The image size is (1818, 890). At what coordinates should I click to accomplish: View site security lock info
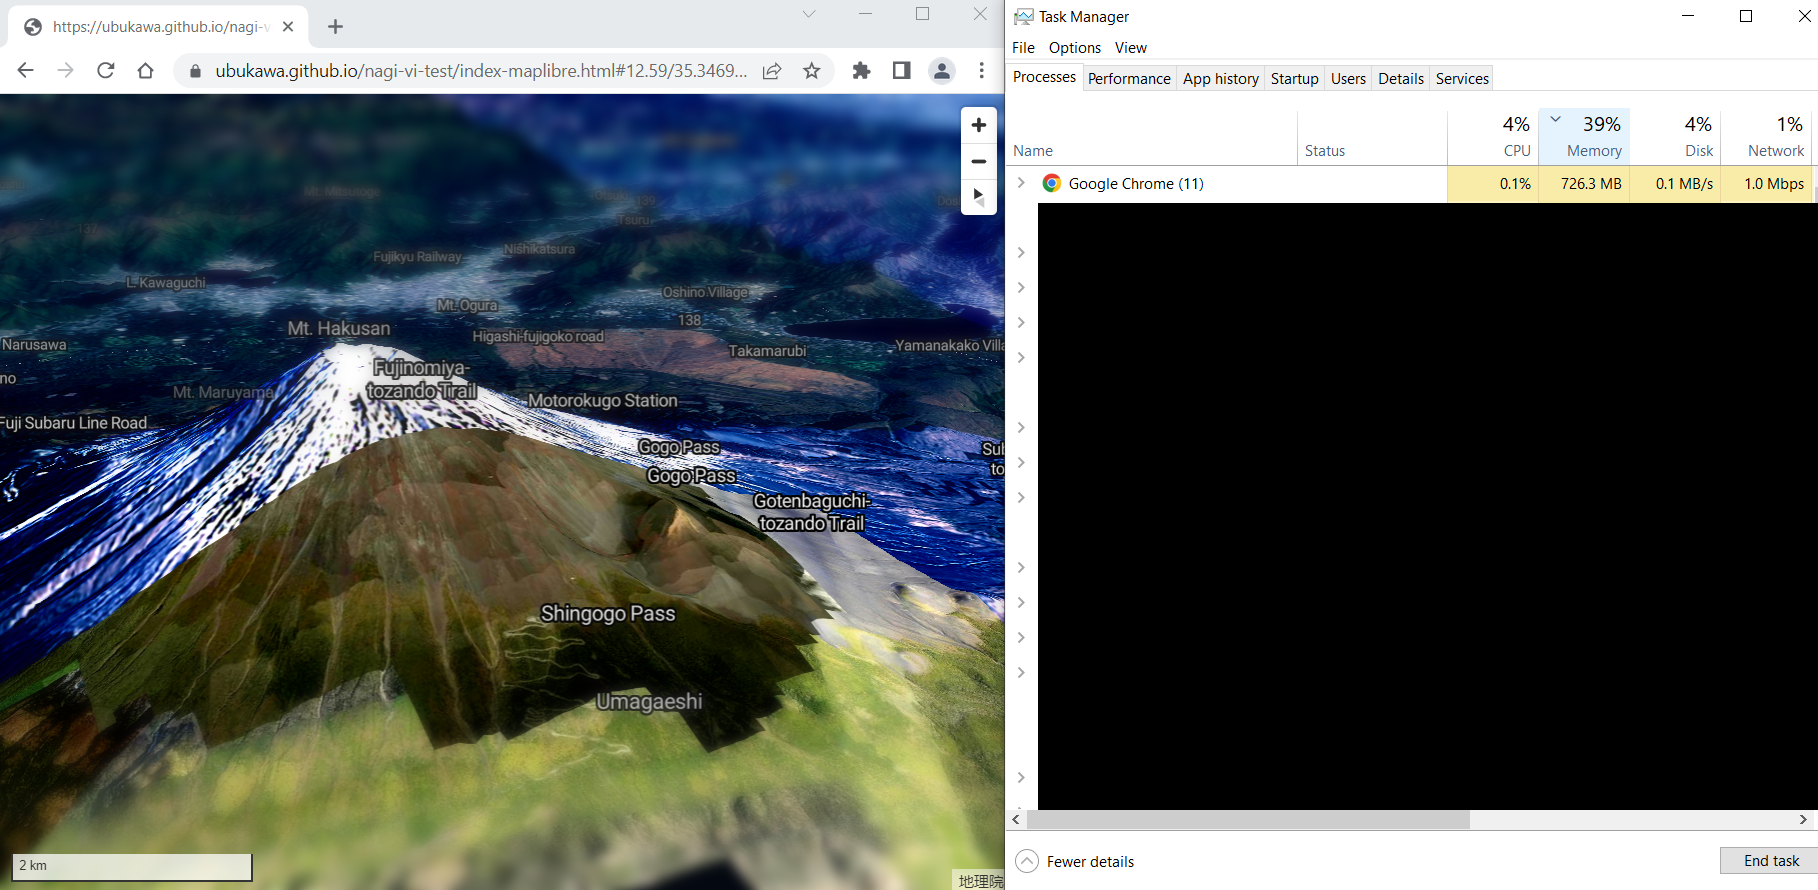click(x=196, y=71)
